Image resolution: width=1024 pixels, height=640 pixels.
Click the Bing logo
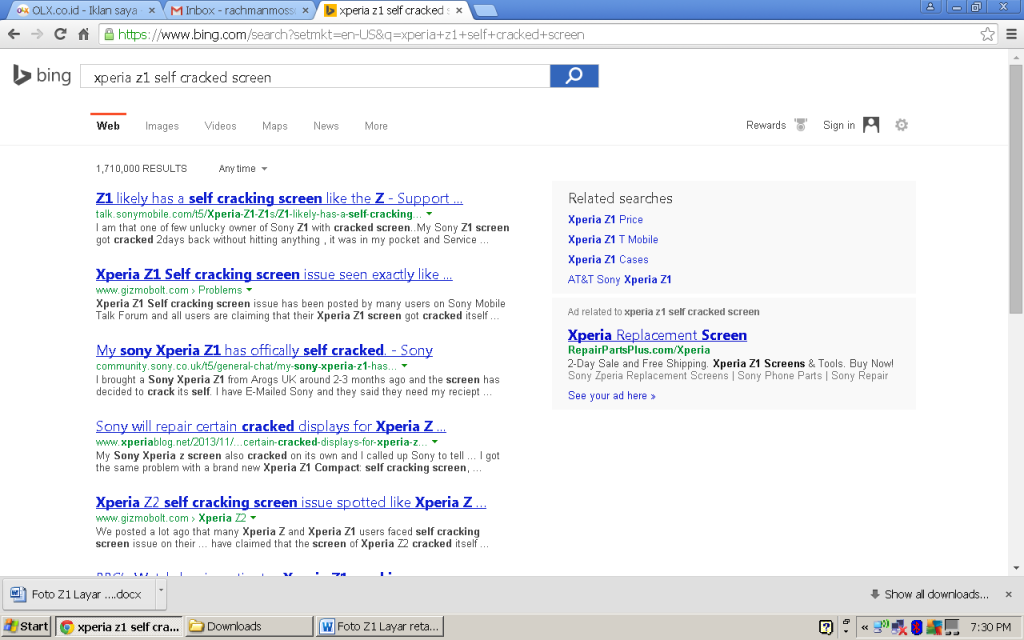click(42, 76)
